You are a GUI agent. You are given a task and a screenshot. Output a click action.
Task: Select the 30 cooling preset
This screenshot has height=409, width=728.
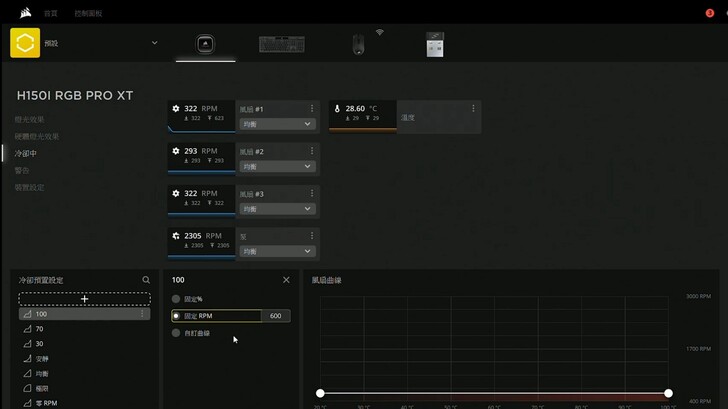pyautogui.click(x=84, y=344)
